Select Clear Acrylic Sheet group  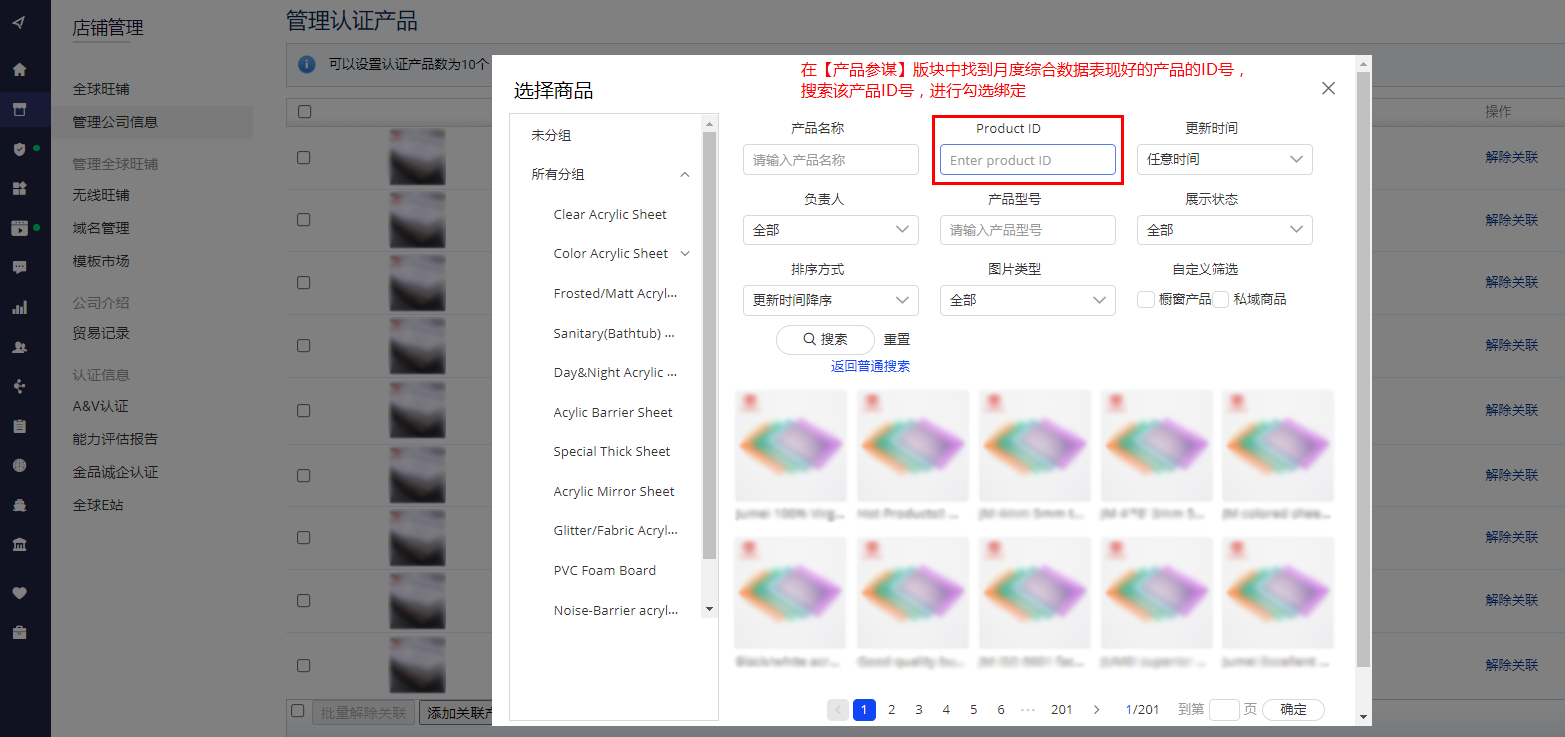click(610, 215)
